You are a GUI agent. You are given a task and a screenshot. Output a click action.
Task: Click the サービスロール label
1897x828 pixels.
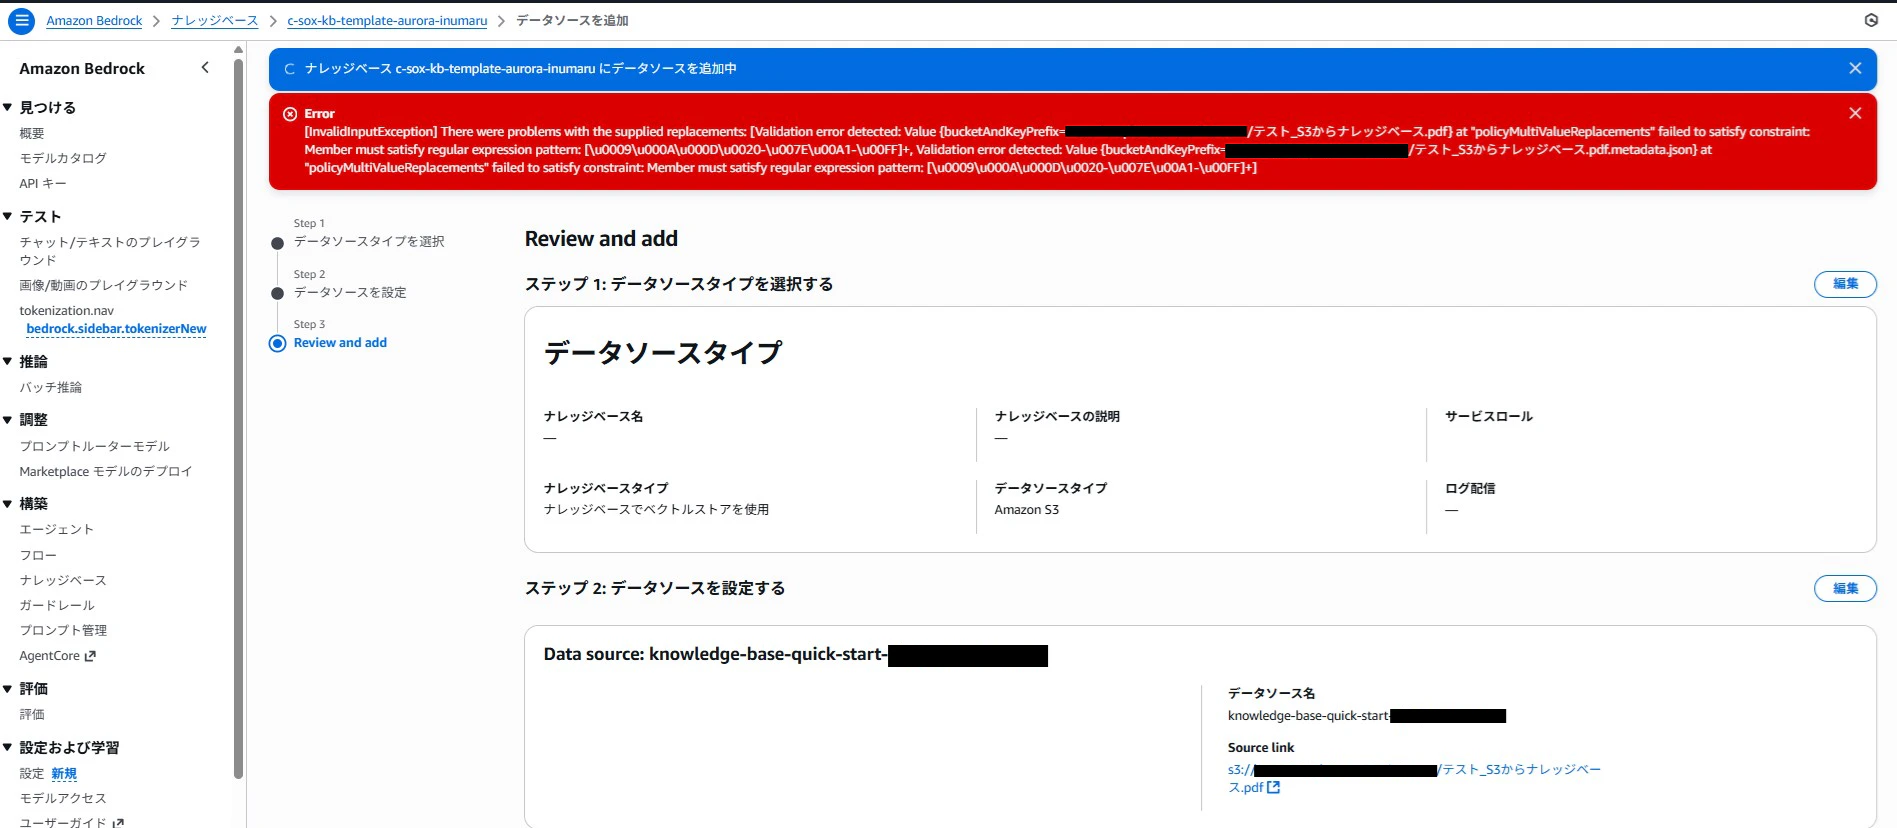1488,416
